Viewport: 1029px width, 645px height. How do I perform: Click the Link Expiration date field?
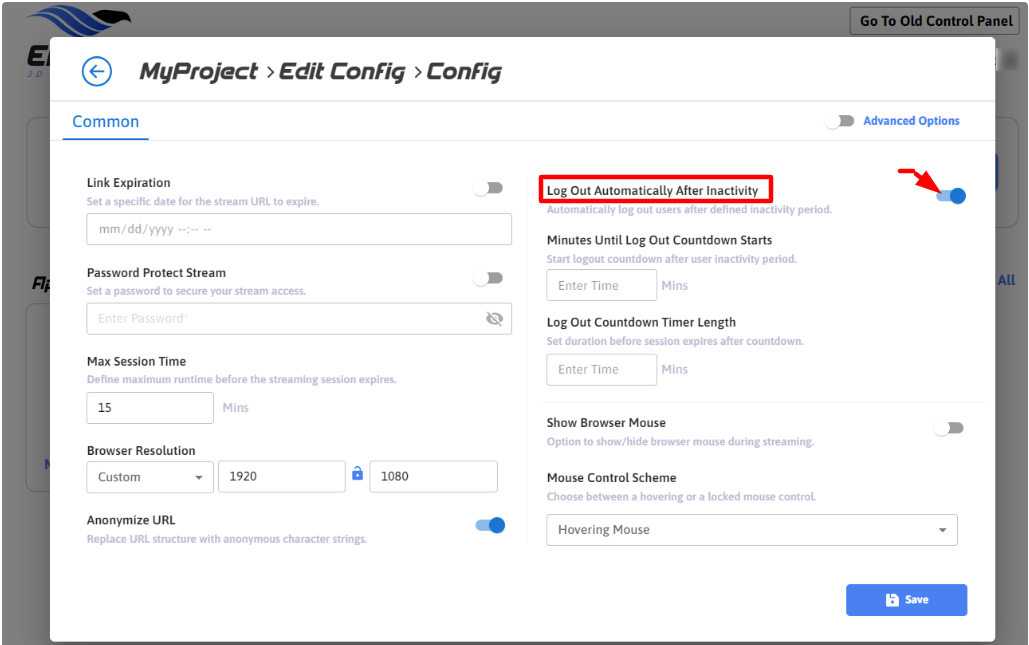click(299, 229)
